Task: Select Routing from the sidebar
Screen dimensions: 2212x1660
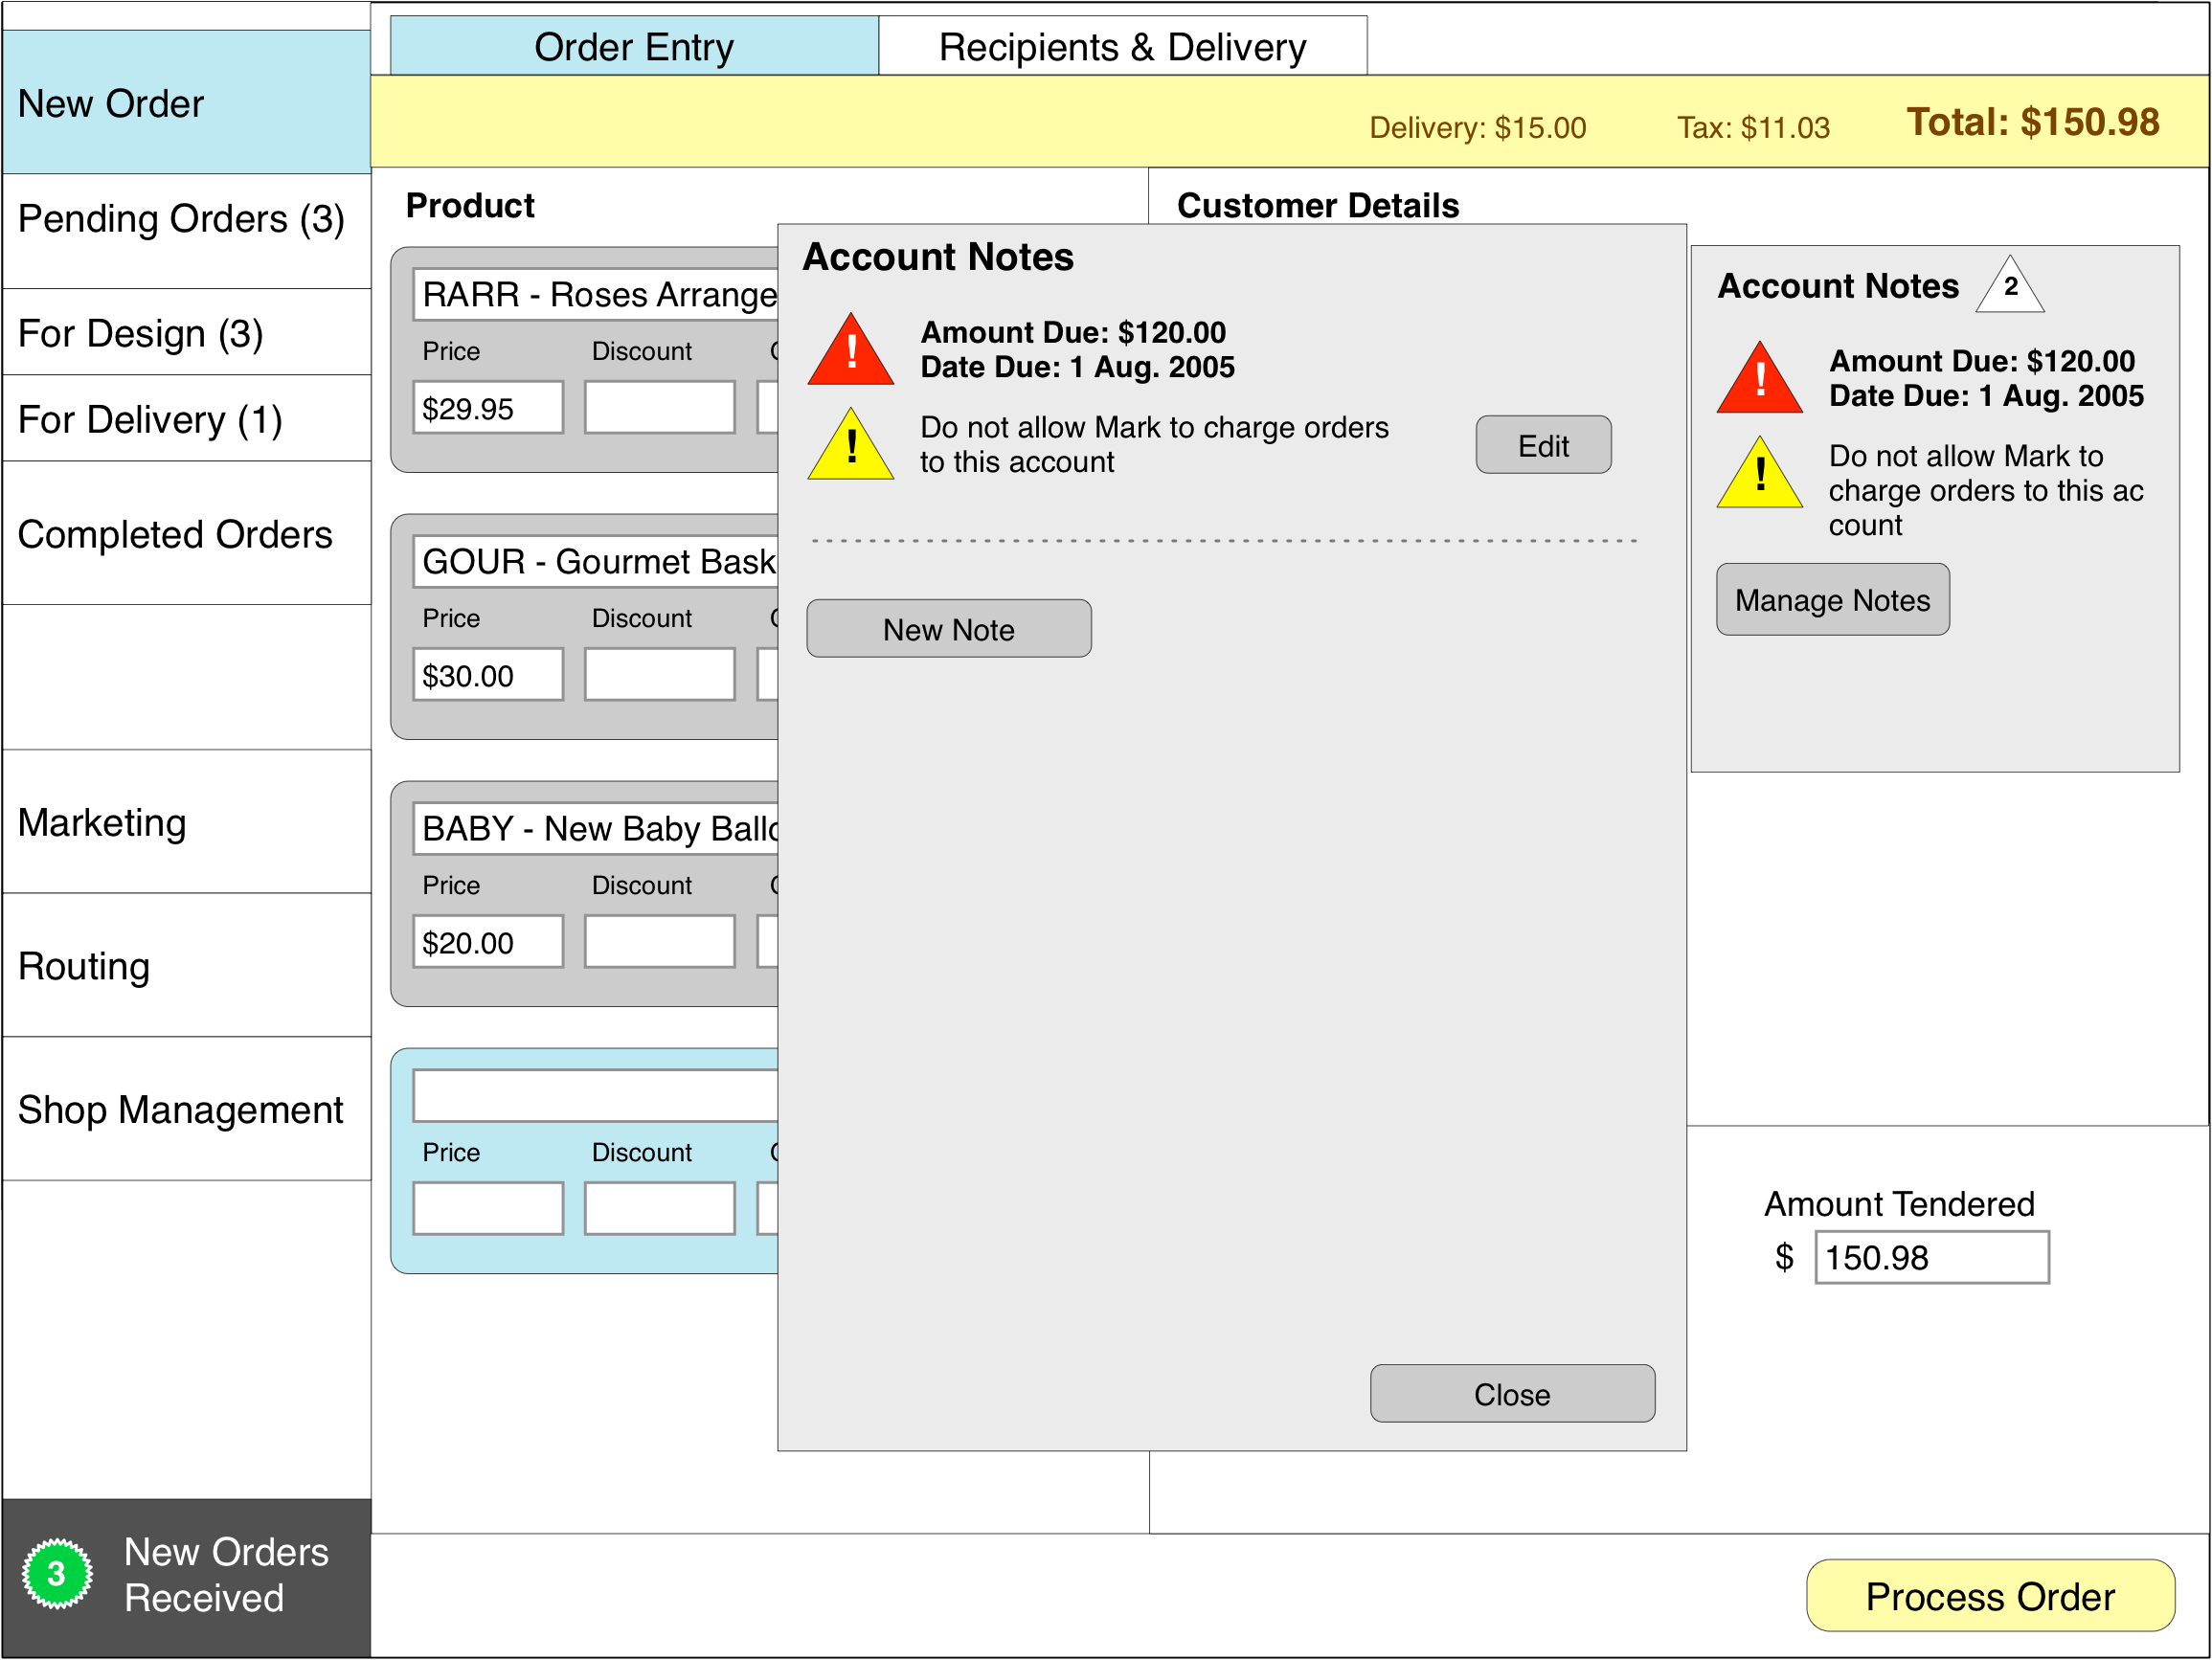Action: click(84, 966)
